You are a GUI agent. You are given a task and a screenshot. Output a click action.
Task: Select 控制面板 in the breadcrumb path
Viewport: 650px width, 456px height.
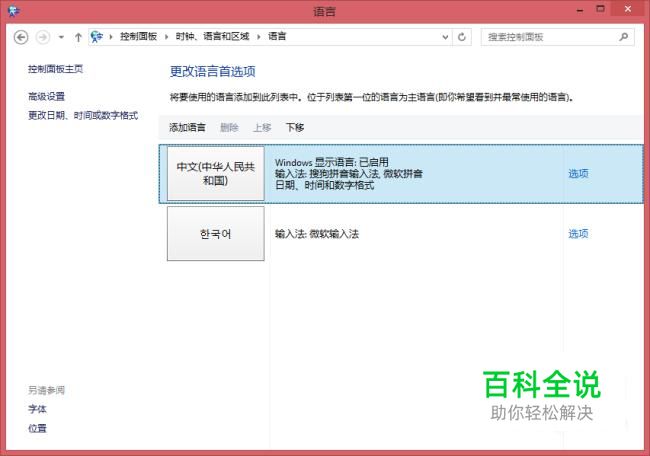click(138, 36)
